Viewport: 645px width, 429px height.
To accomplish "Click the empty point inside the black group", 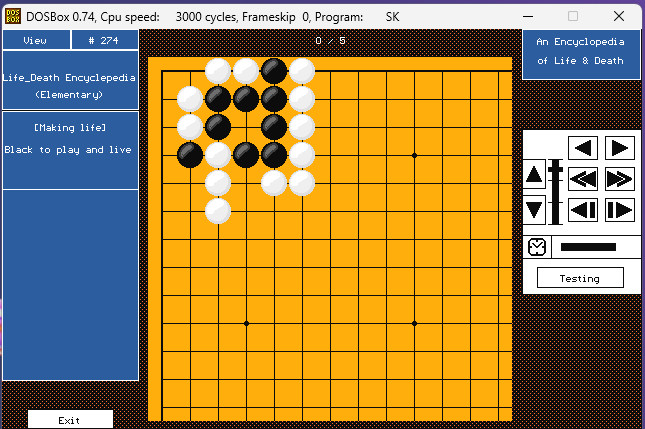I will point(246,127).
